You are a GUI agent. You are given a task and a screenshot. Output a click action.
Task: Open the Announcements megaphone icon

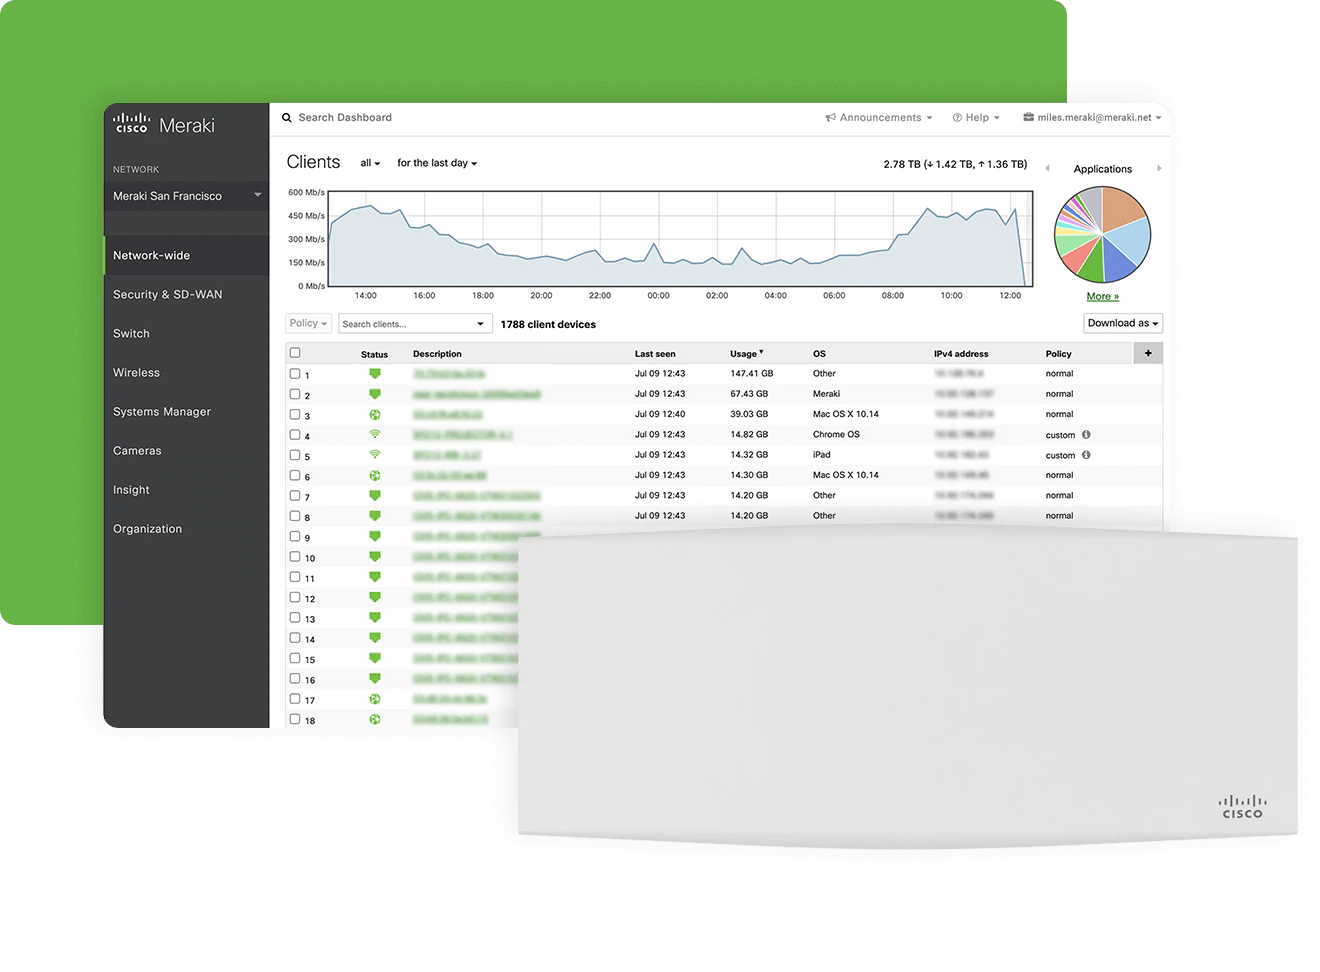(830, 117)
